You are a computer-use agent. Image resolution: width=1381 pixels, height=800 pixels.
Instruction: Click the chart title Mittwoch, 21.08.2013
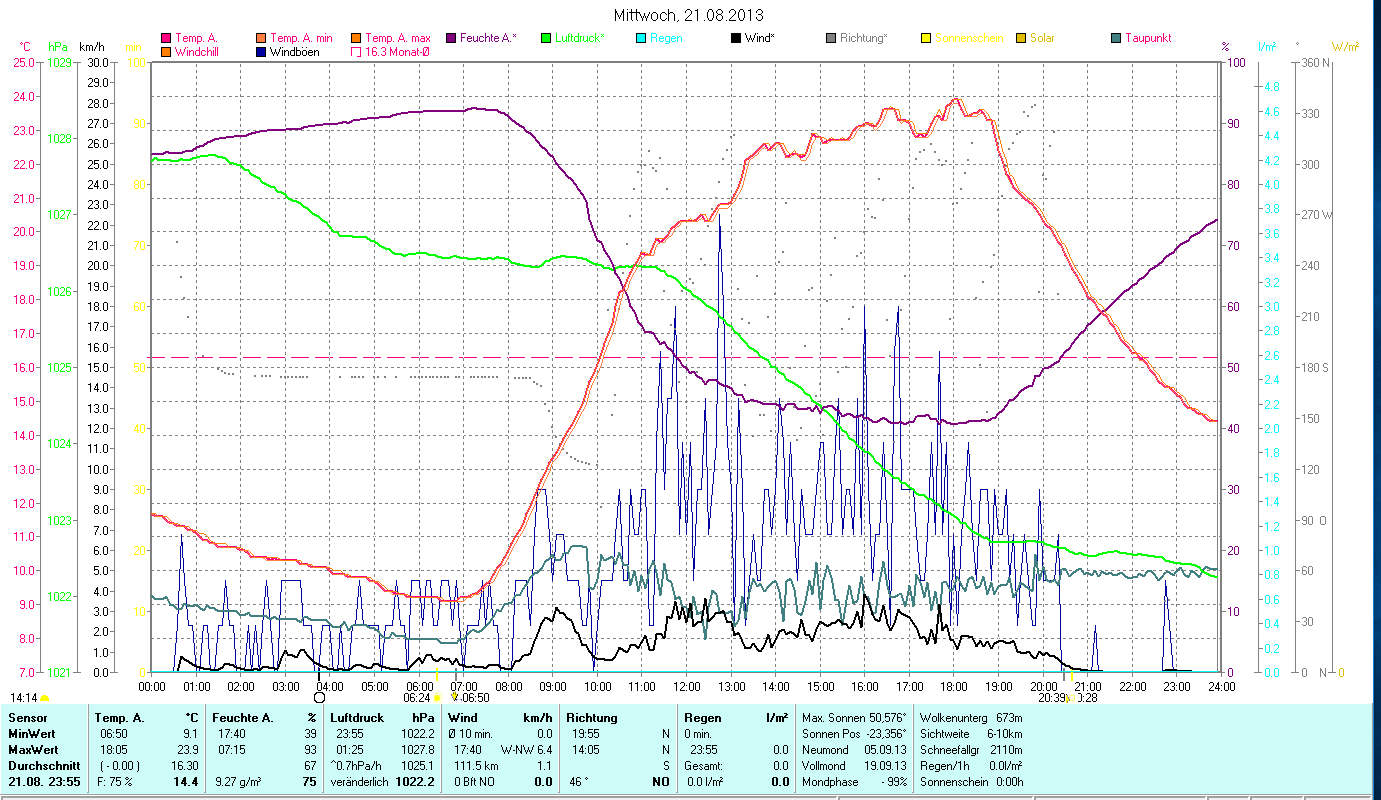[690, 16]
